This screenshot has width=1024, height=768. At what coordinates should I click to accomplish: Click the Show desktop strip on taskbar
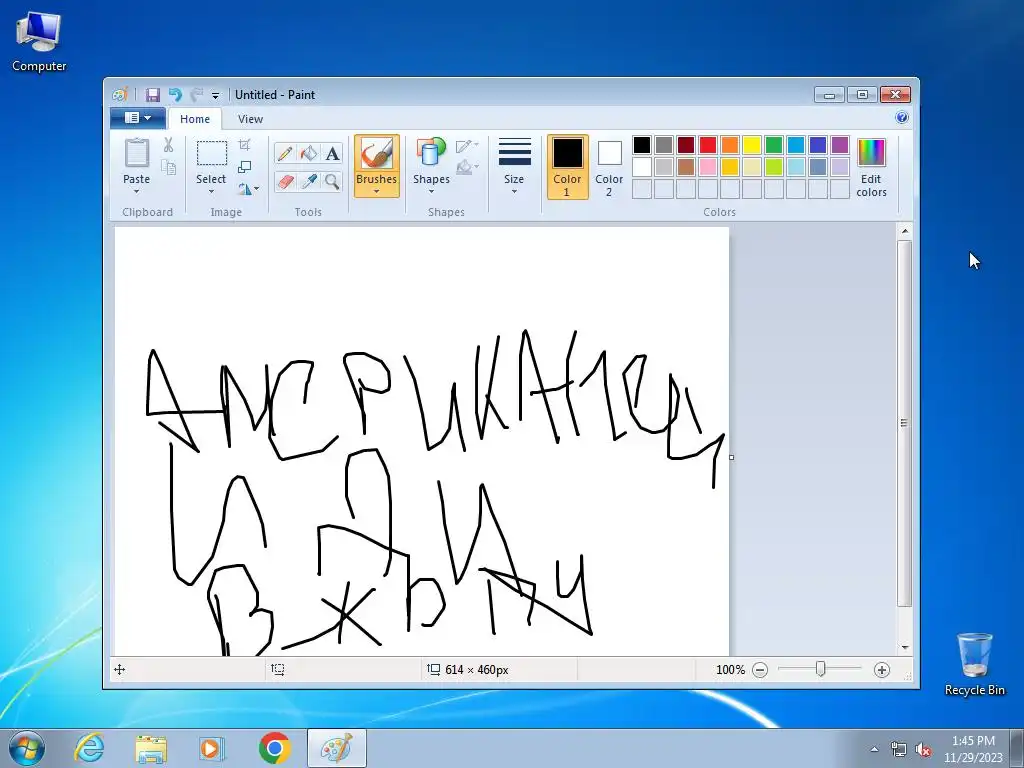(1017, 748)
